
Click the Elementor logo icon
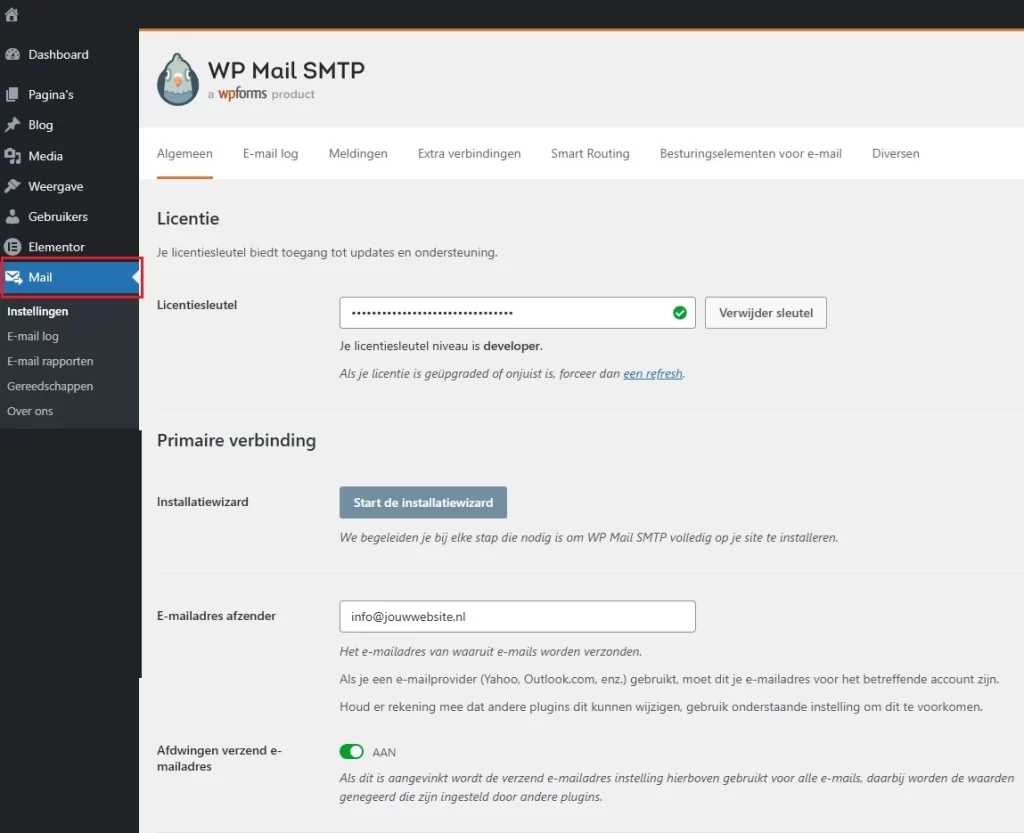12,247
